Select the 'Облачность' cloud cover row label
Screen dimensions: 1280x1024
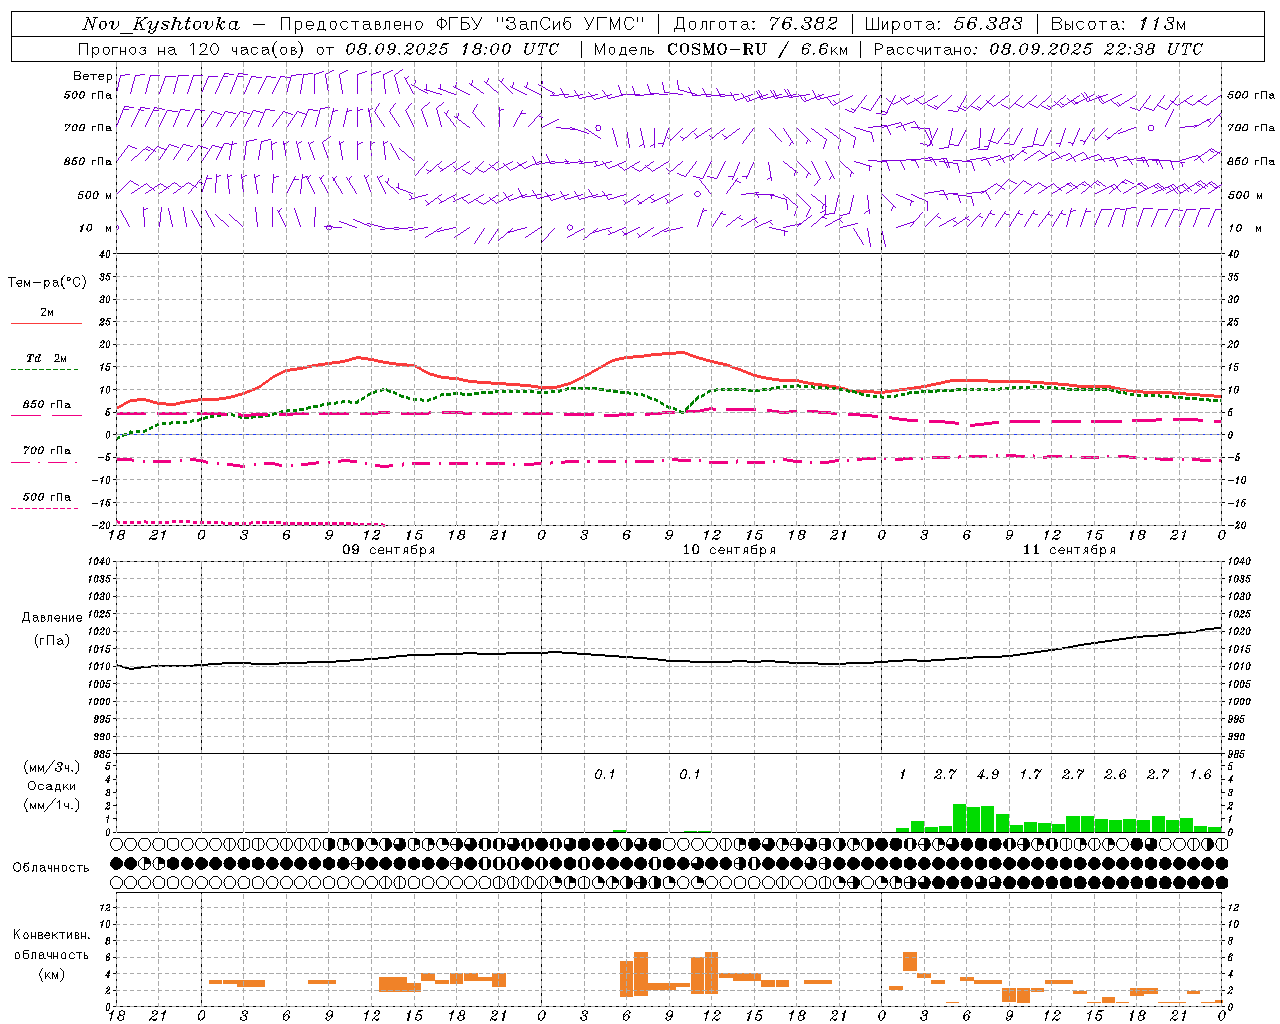pyautogui.click(x=50, y=868)
